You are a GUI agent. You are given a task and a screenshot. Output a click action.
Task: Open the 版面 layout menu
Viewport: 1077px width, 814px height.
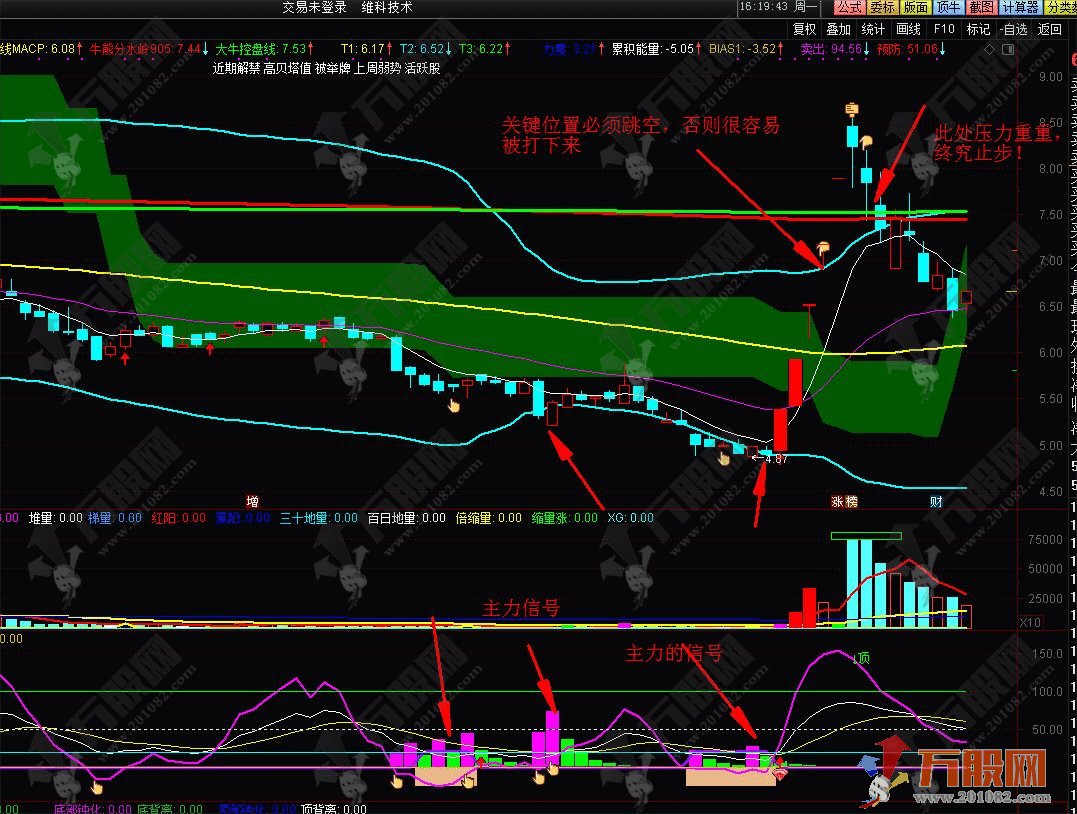(x=916, y=8)
